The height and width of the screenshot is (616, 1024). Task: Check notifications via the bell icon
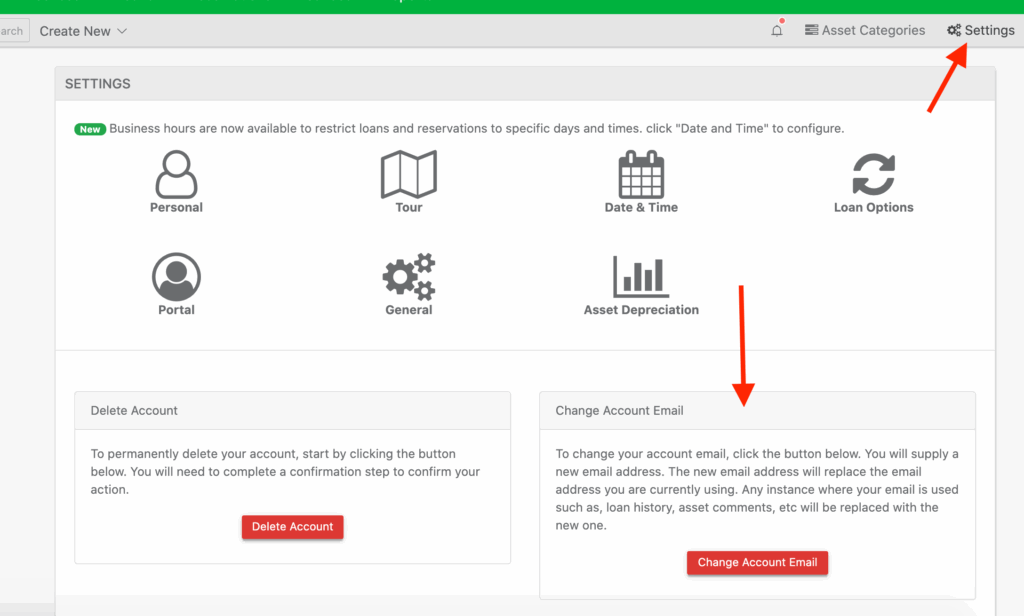pyautogui.click(x=777, y=30)
